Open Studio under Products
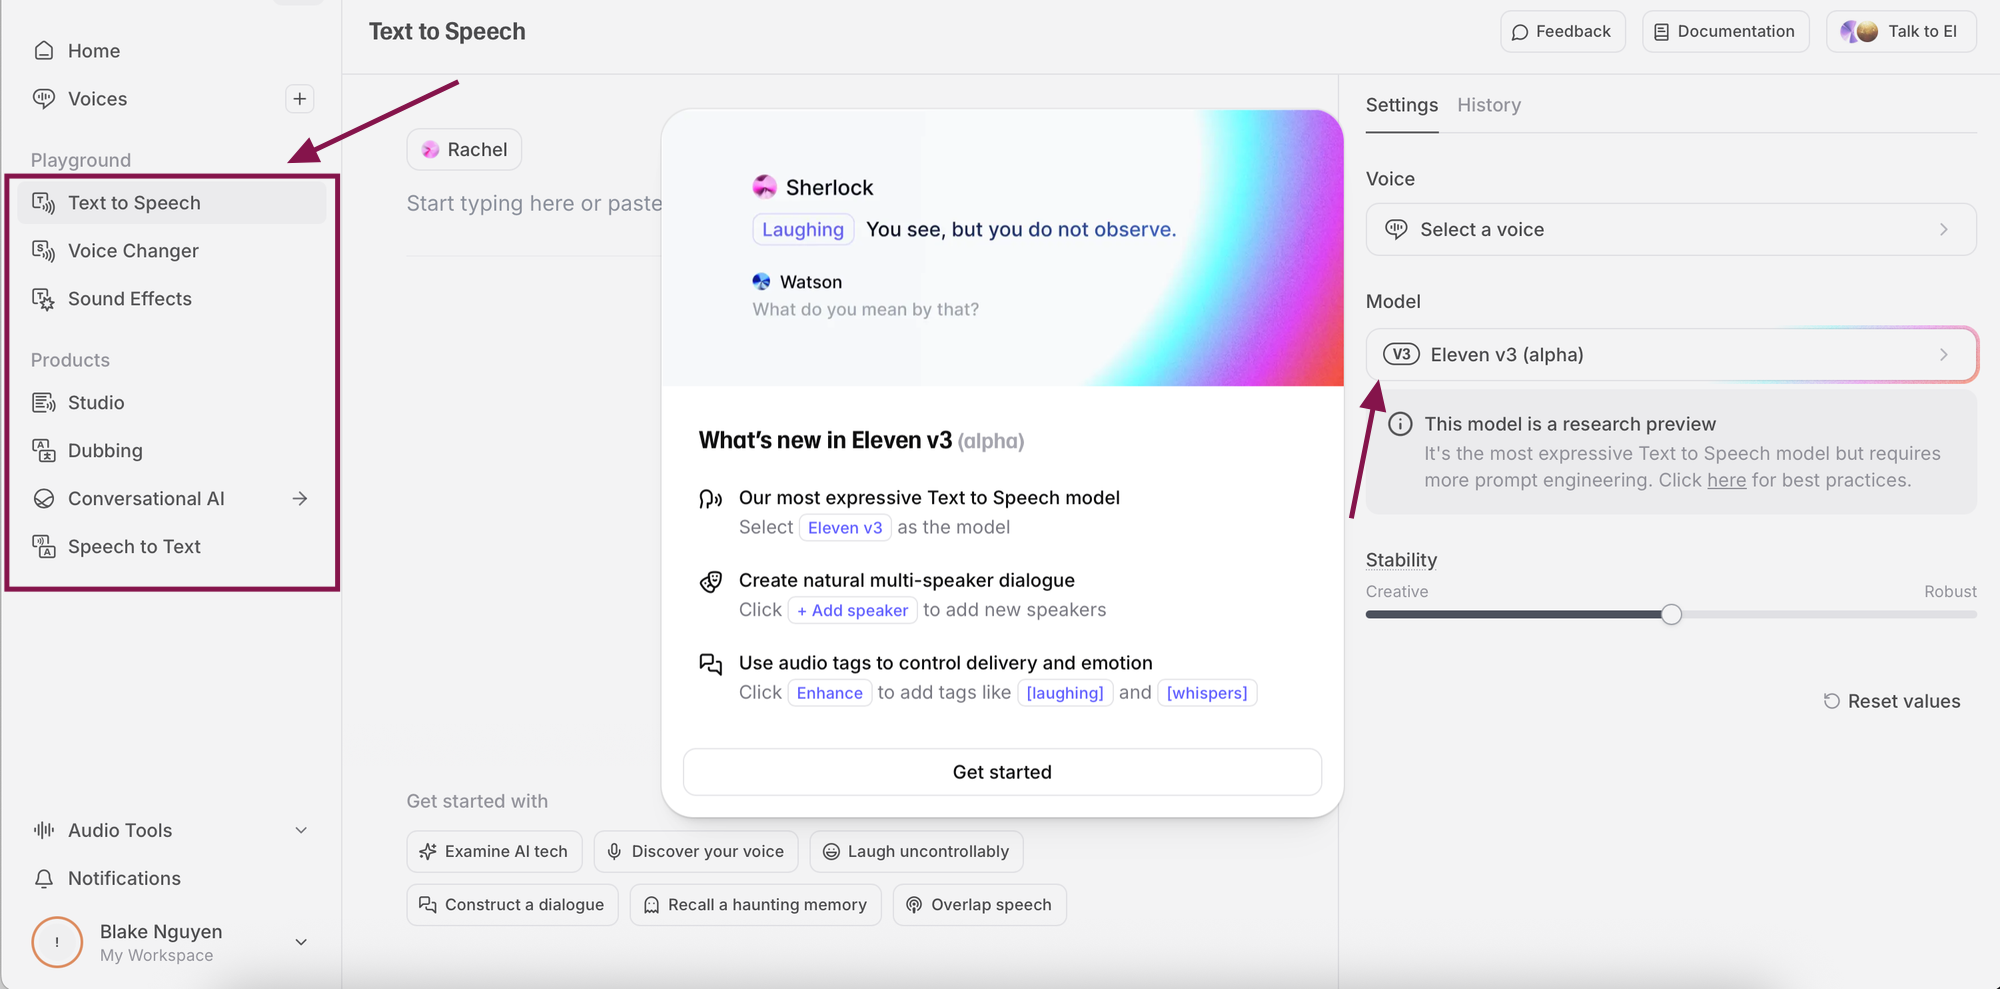 tap(172, 403)
